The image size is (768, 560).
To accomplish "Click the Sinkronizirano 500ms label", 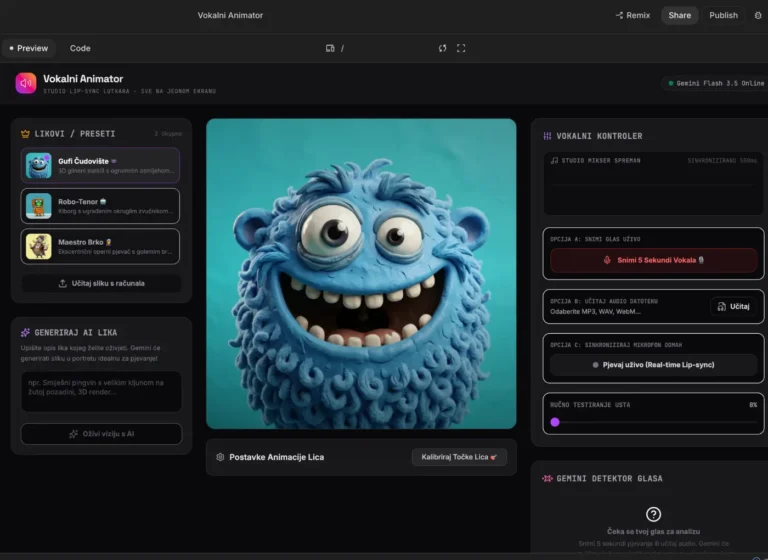I will (x=722, y=161).
